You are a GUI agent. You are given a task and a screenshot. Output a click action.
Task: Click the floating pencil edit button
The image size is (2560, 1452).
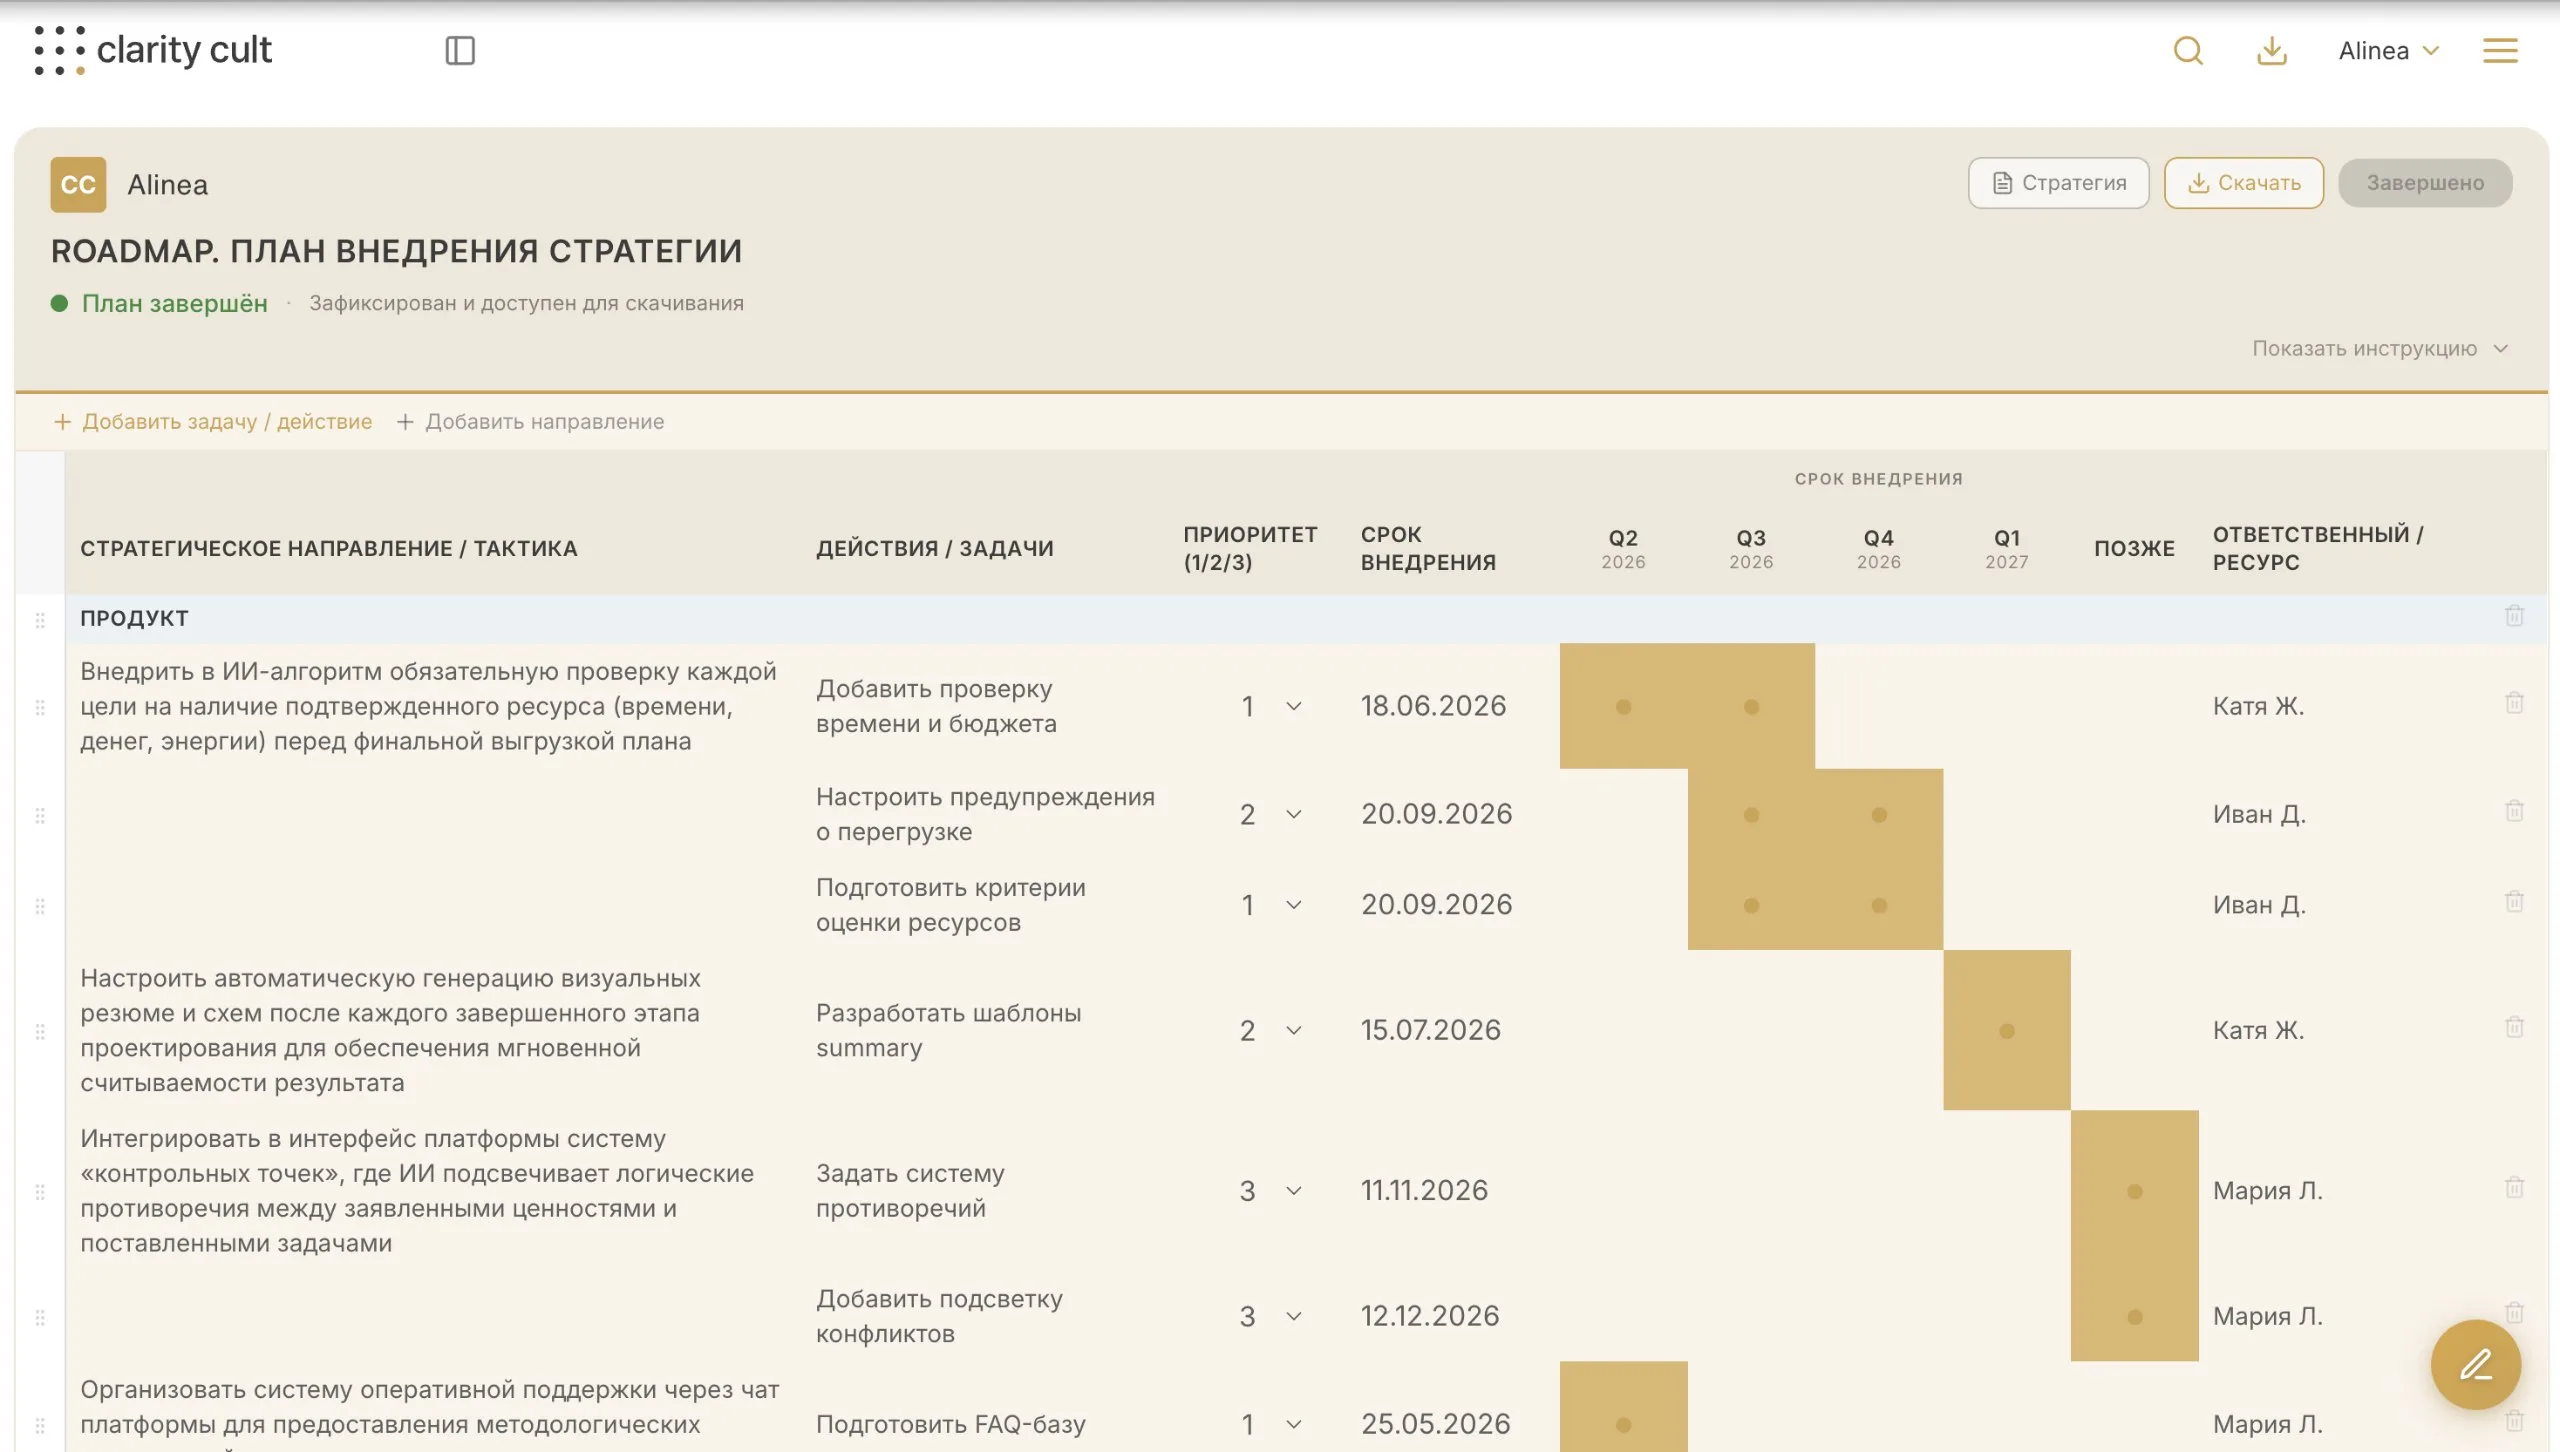2476,1365
